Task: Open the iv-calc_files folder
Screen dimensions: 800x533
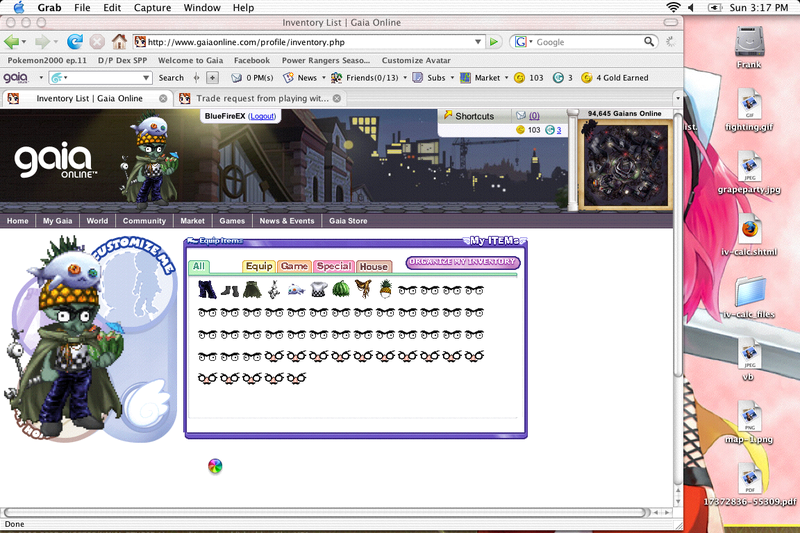Action: (749, 292)
